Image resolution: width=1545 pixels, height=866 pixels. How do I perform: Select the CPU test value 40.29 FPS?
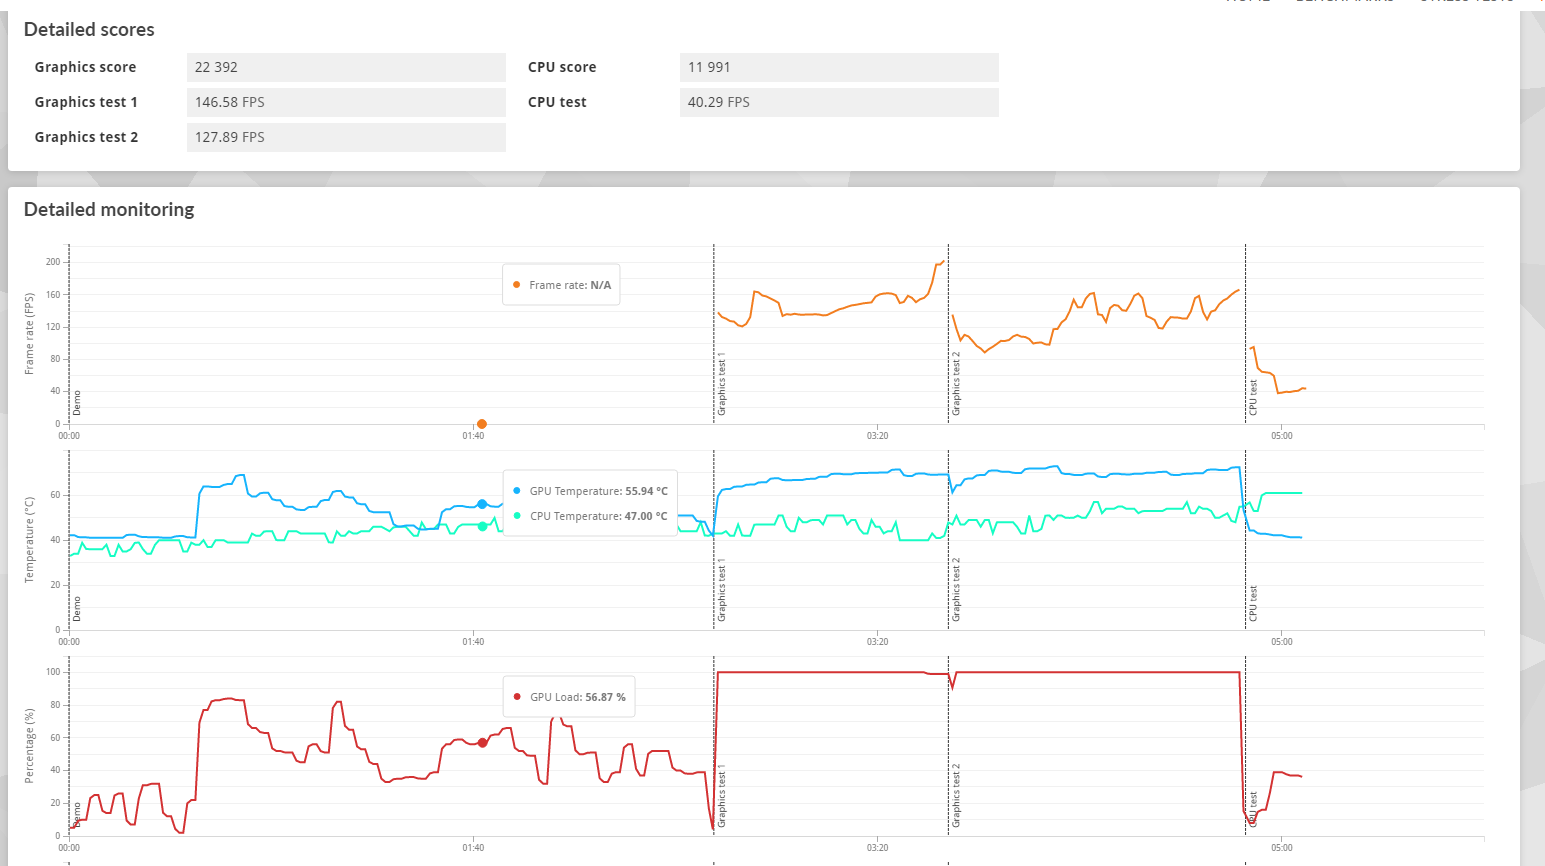coord(839,102)
